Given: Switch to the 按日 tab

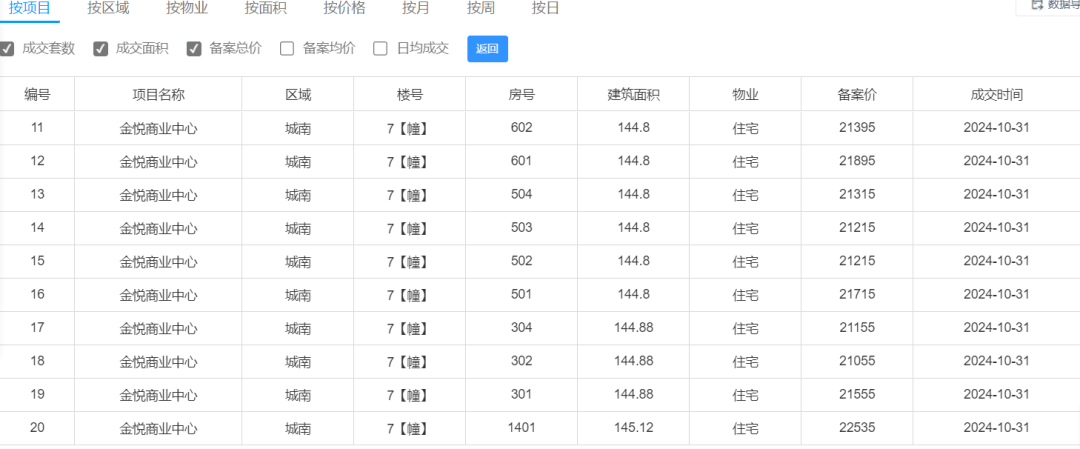Looking at the screenshot, I should pos(546,8).
